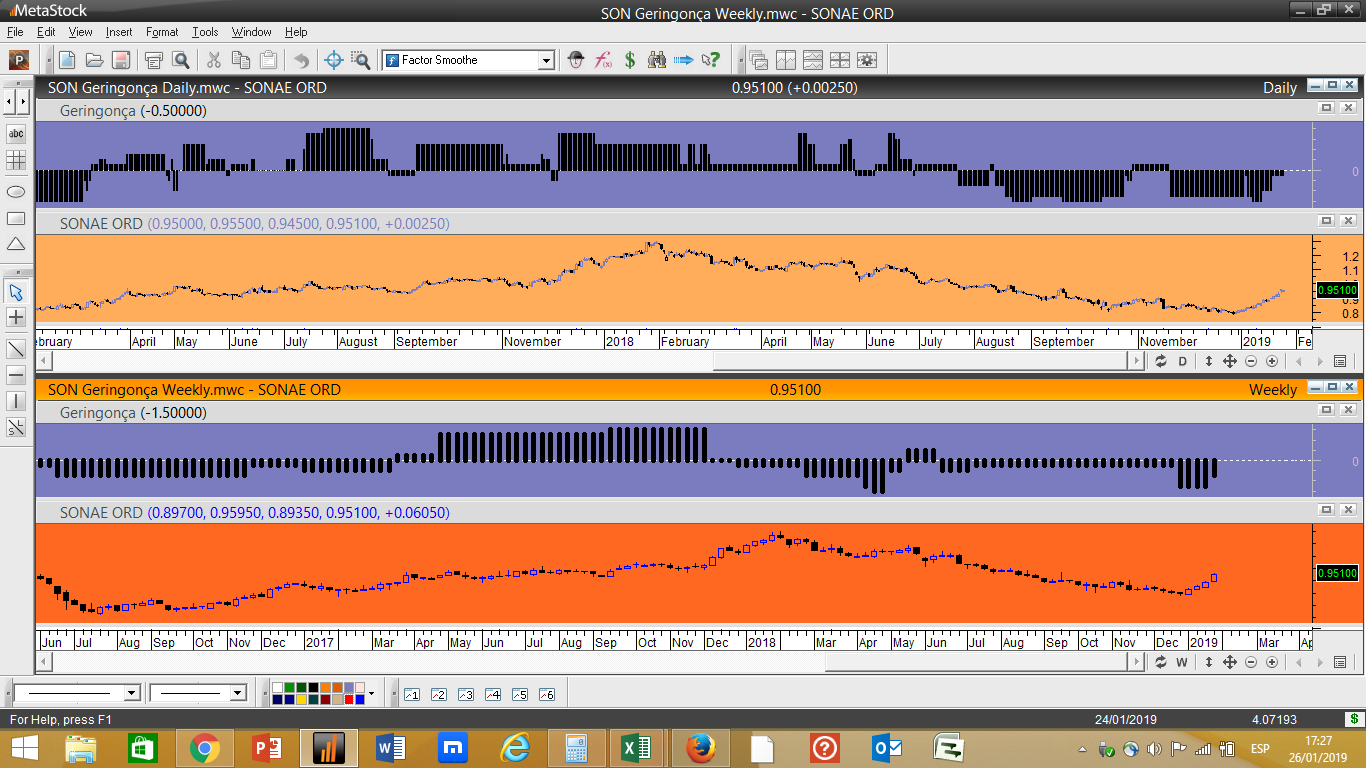1366x768 pixels.
Task: Toggle daily chart periodicity D button
Action: coord(1182,361)
